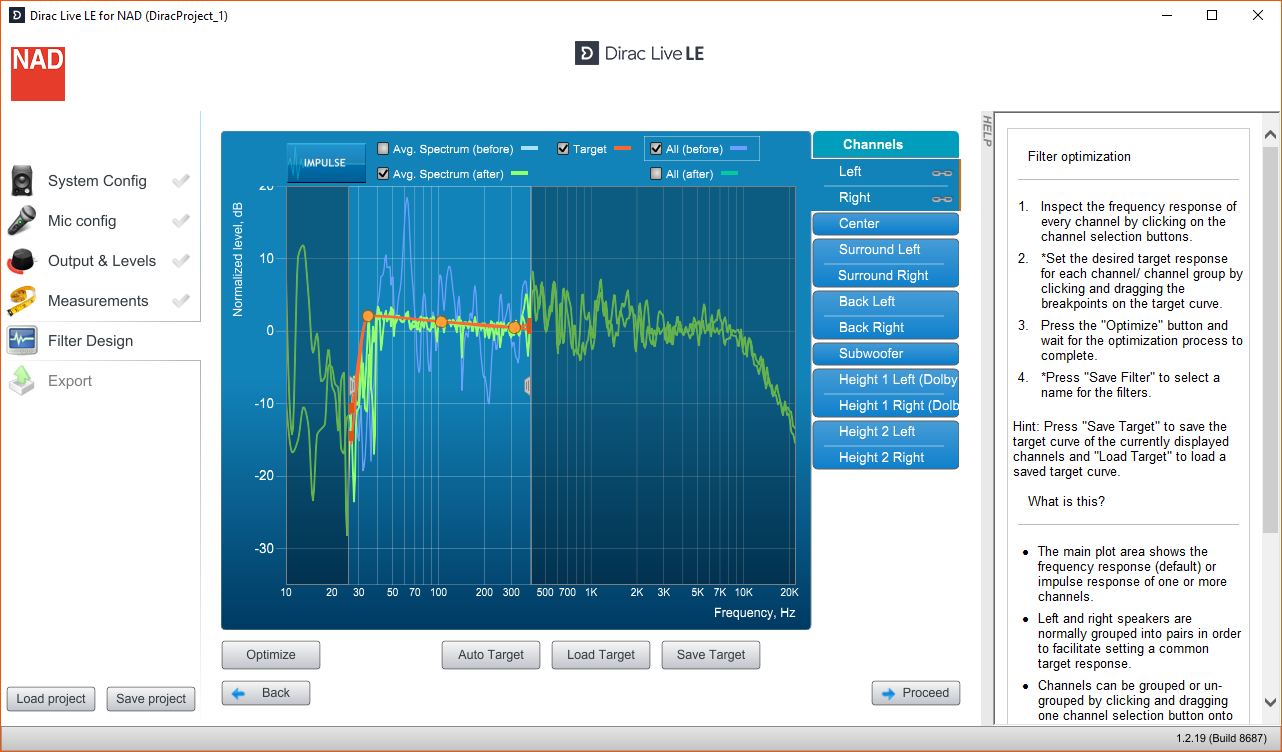1282x752 pixels.
Task: Click the blue arrow icon on Back button
Action: (238, 693)
